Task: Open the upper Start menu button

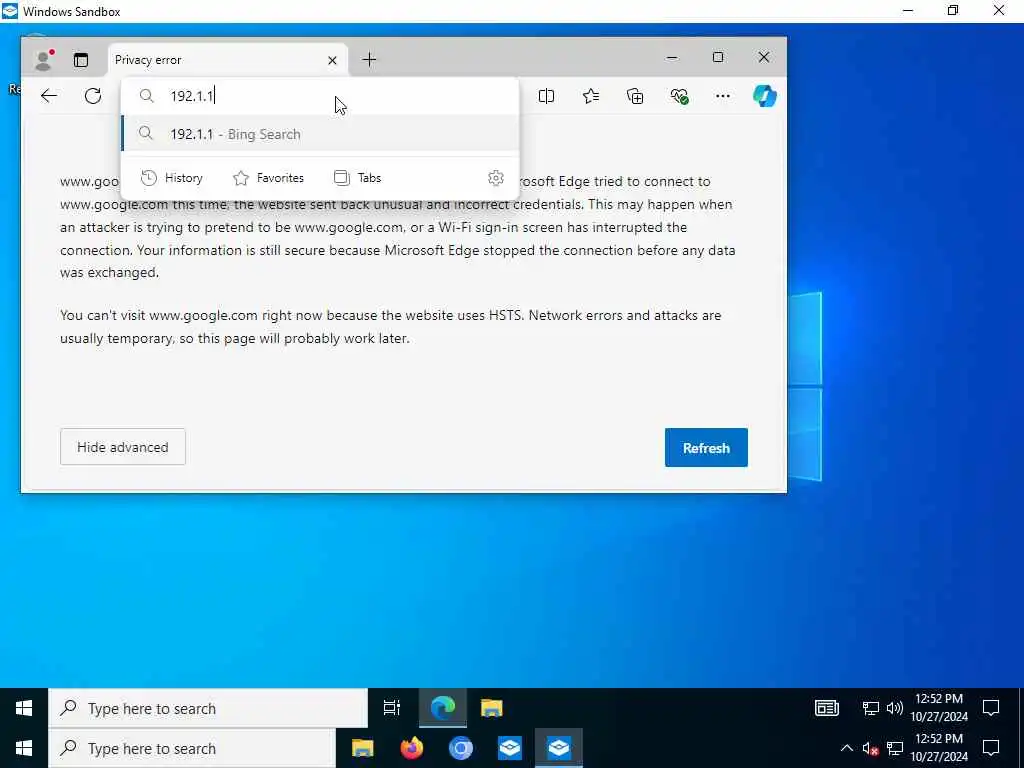Action: click(x=24, y=708)
